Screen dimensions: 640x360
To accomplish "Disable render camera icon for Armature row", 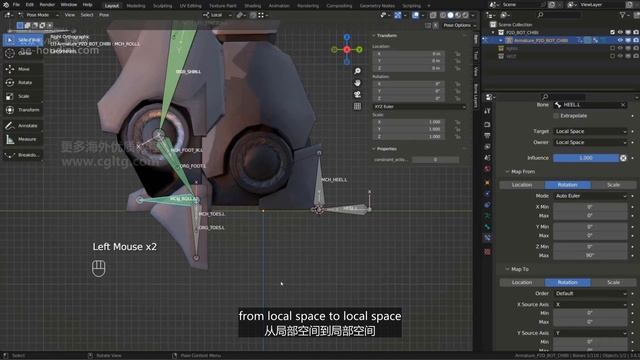I will click(636, 40).
